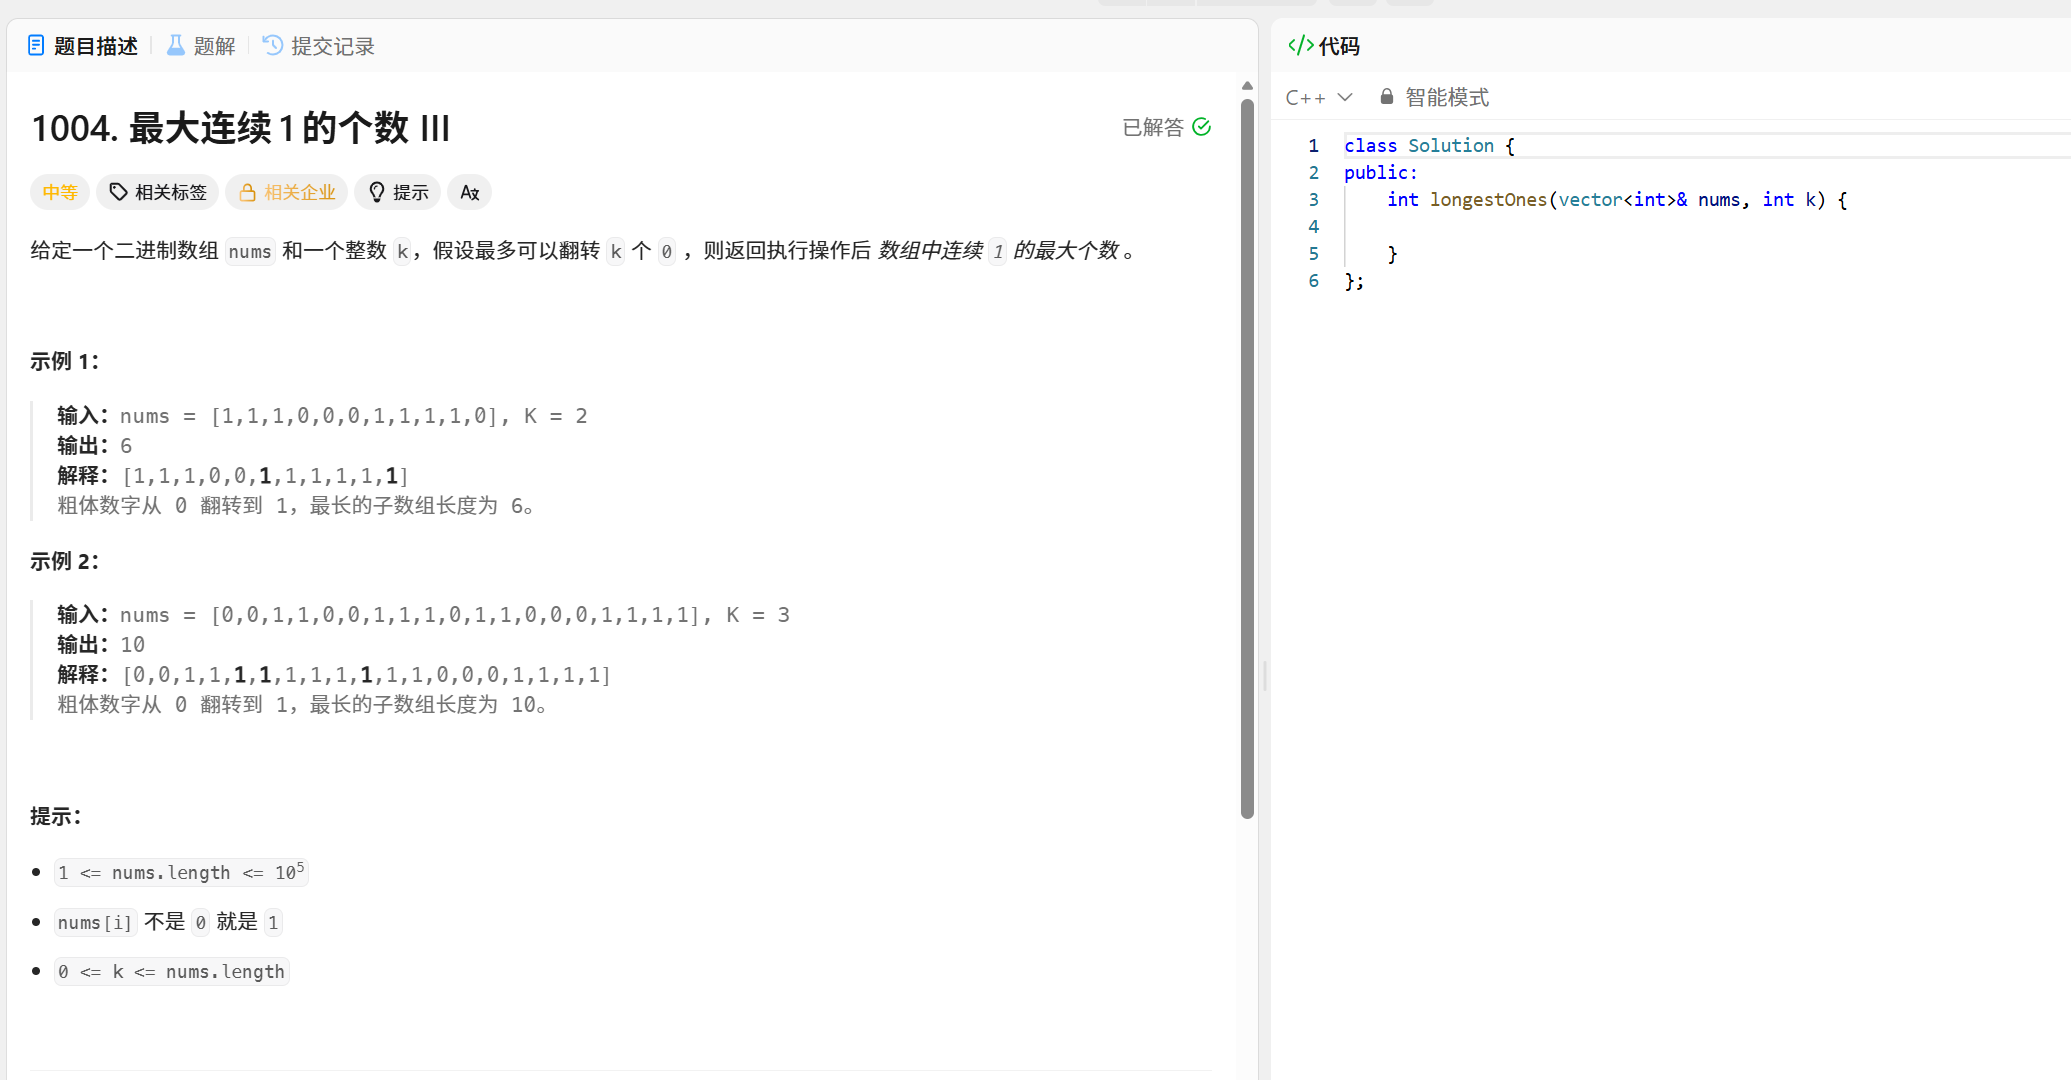Toggle the 智能模式 lock setting

[x=1434, y=97]
